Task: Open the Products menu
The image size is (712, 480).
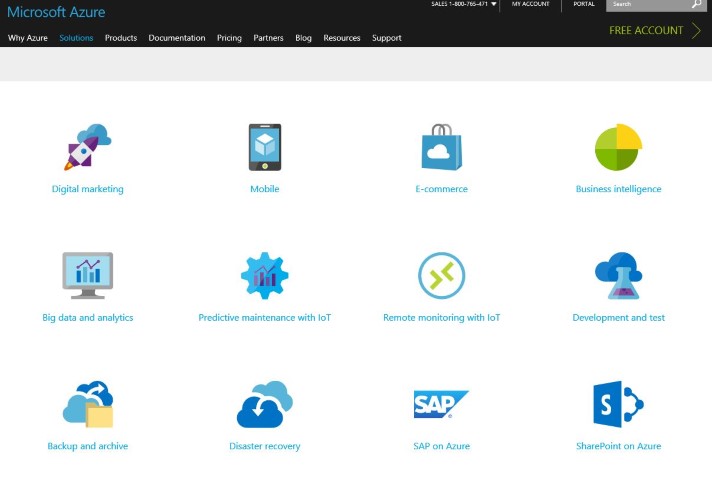Action: [121, 38]
